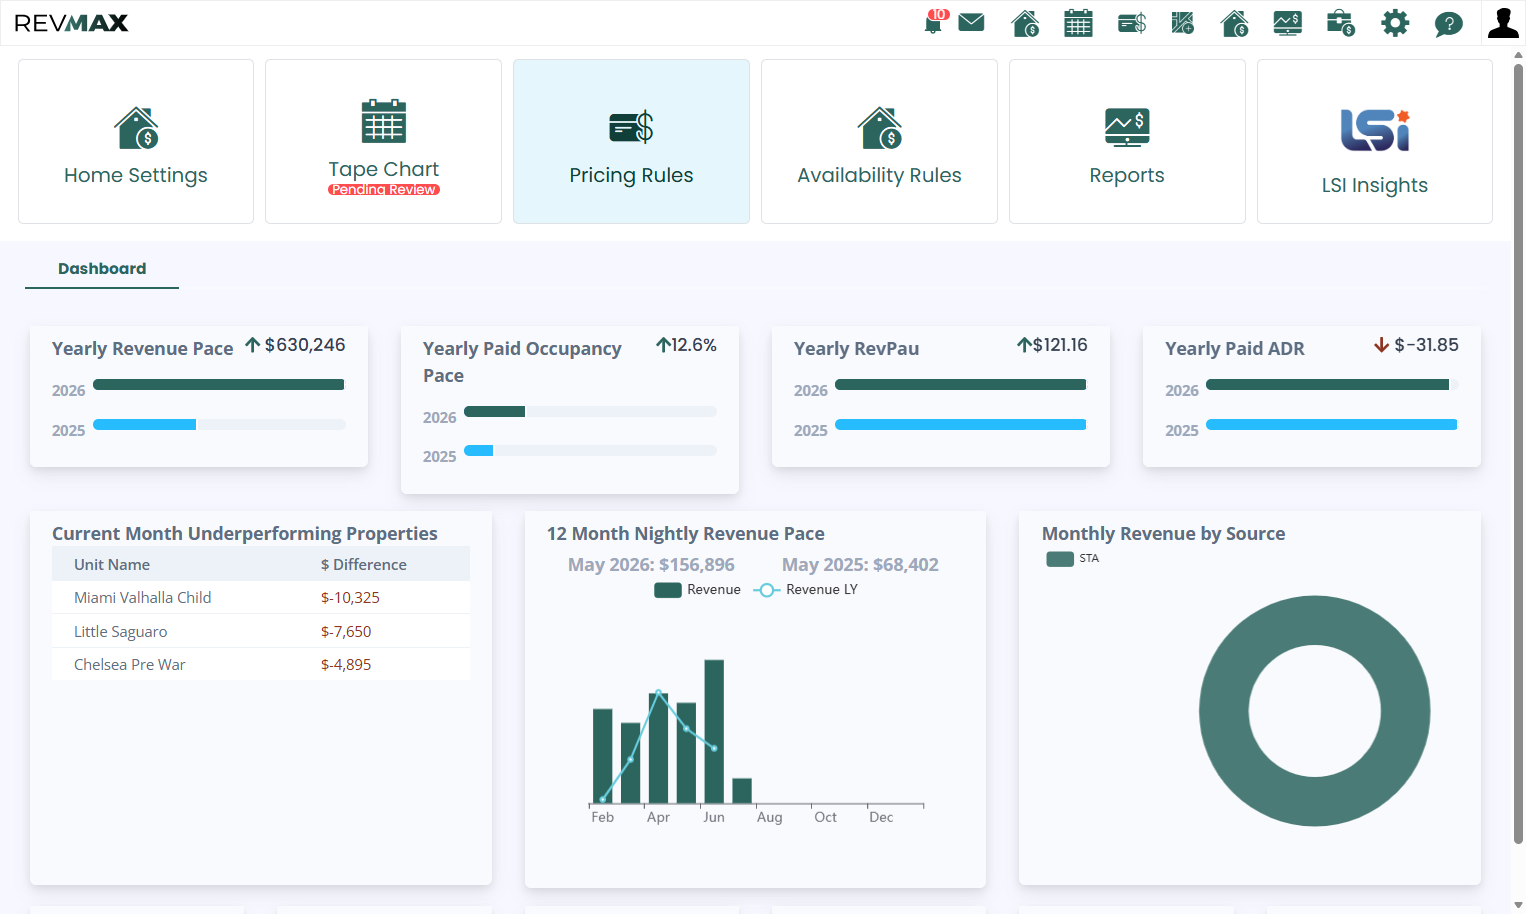Click the page scrollbar down arrow

[1518, 905]
